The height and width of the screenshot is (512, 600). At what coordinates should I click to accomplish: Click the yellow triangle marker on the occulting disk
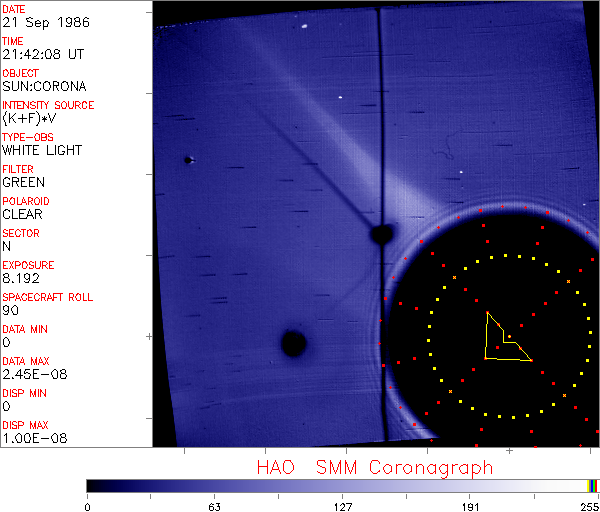(503, 342)
